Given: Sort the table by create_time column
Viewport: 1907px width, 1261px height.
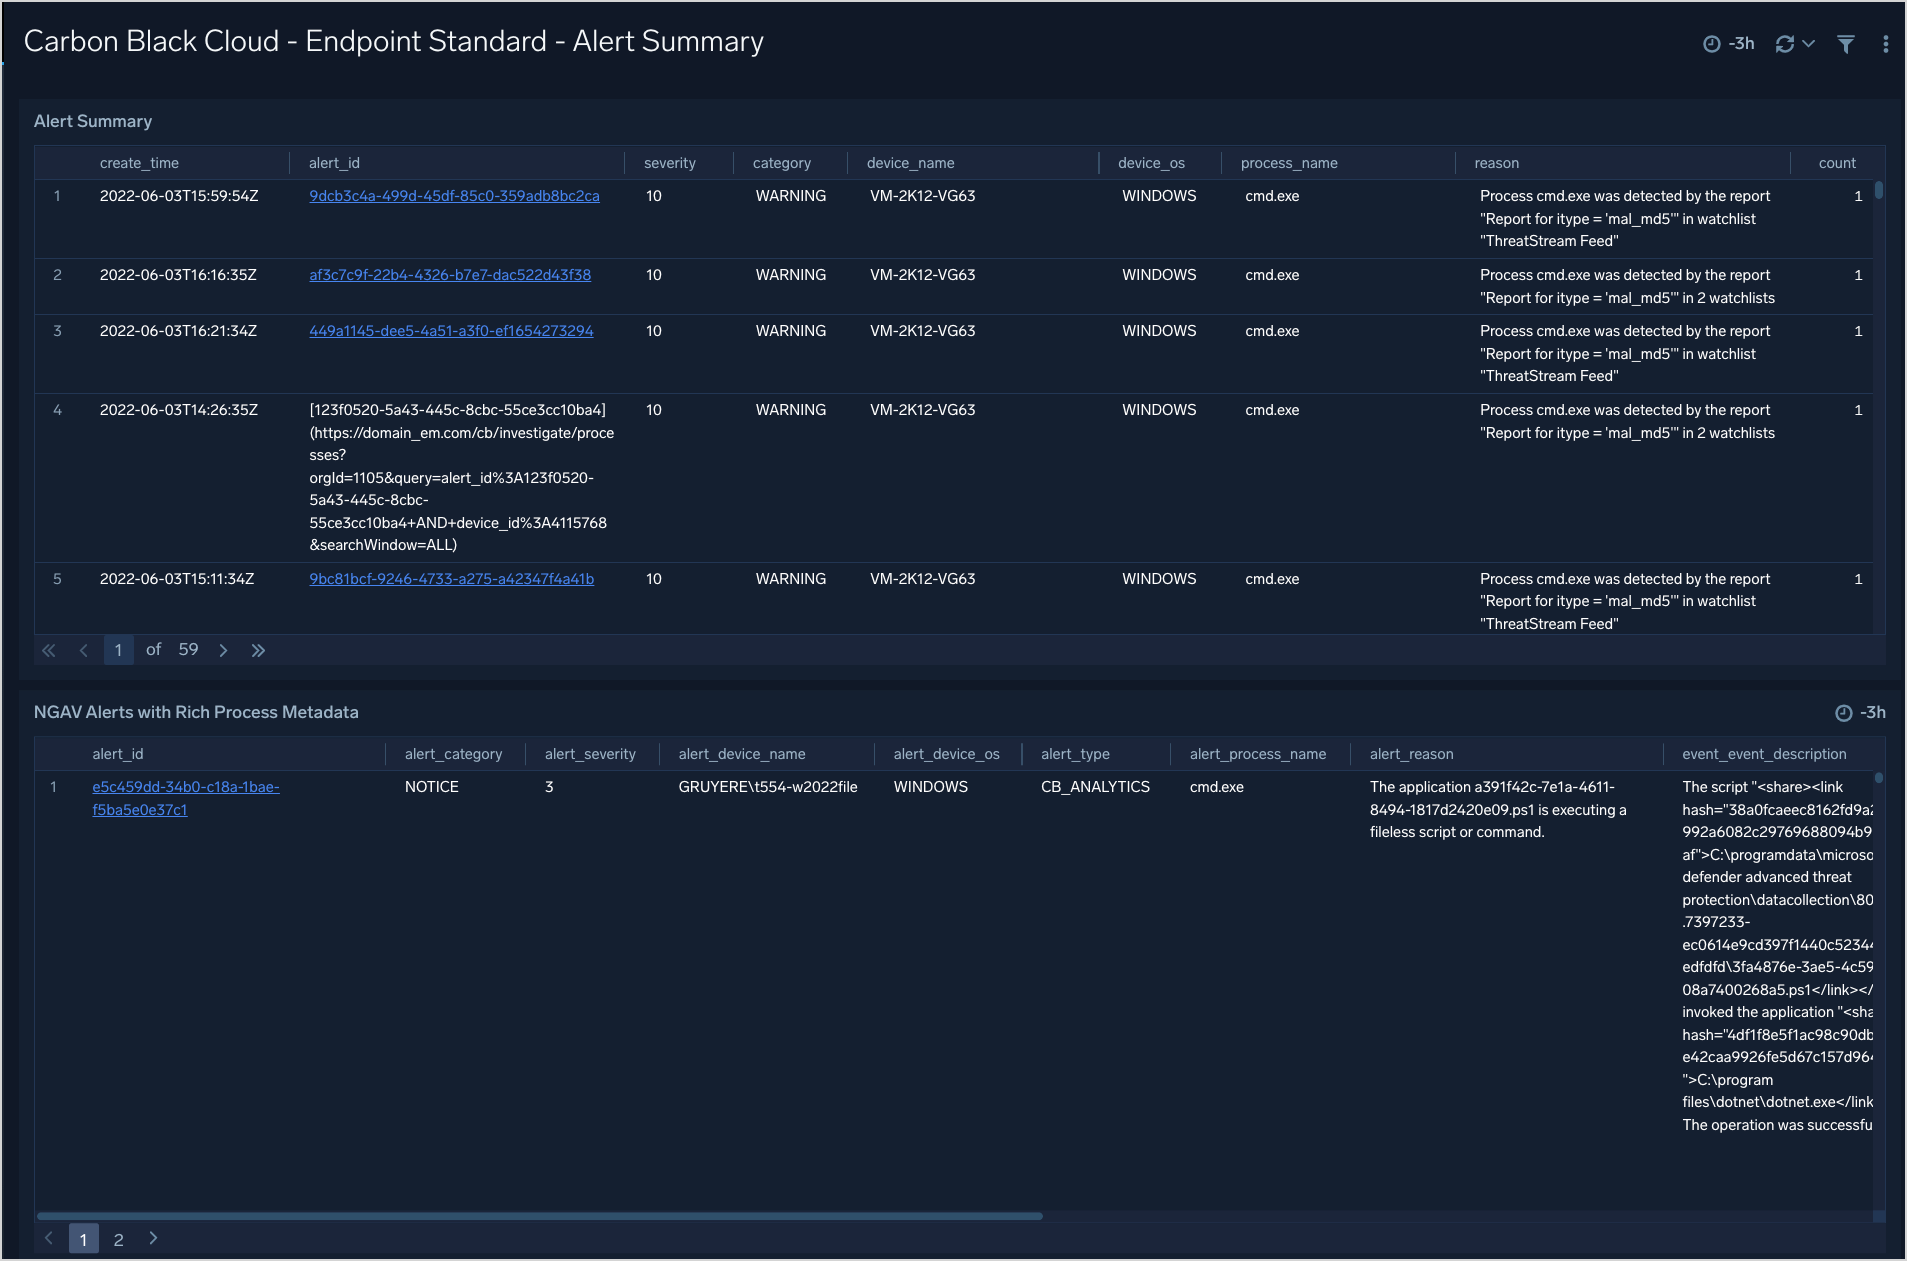Looking at the screenshot, I should (139, 163).
